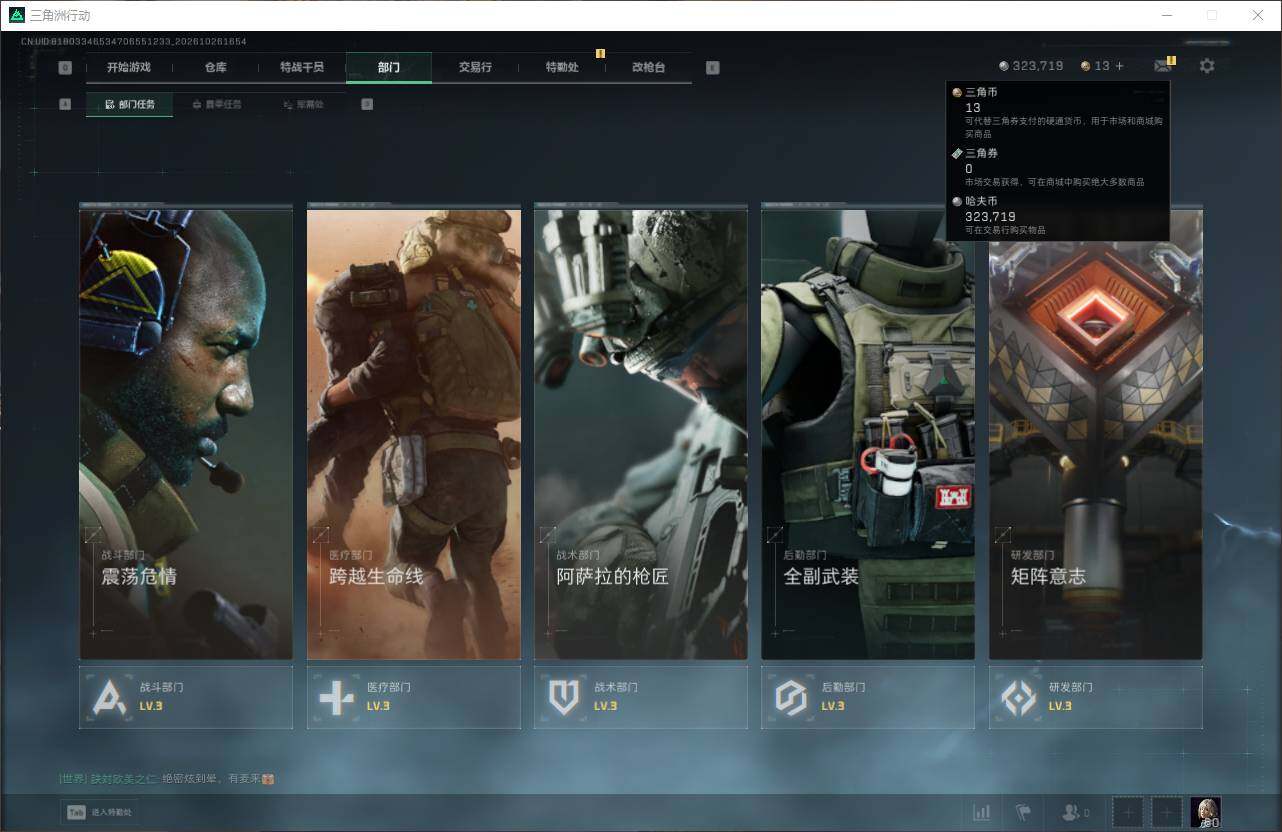Open the player avatar portrait
Screen dimensions: 1282x832
pyautogui.click(x=1206, y=813)
